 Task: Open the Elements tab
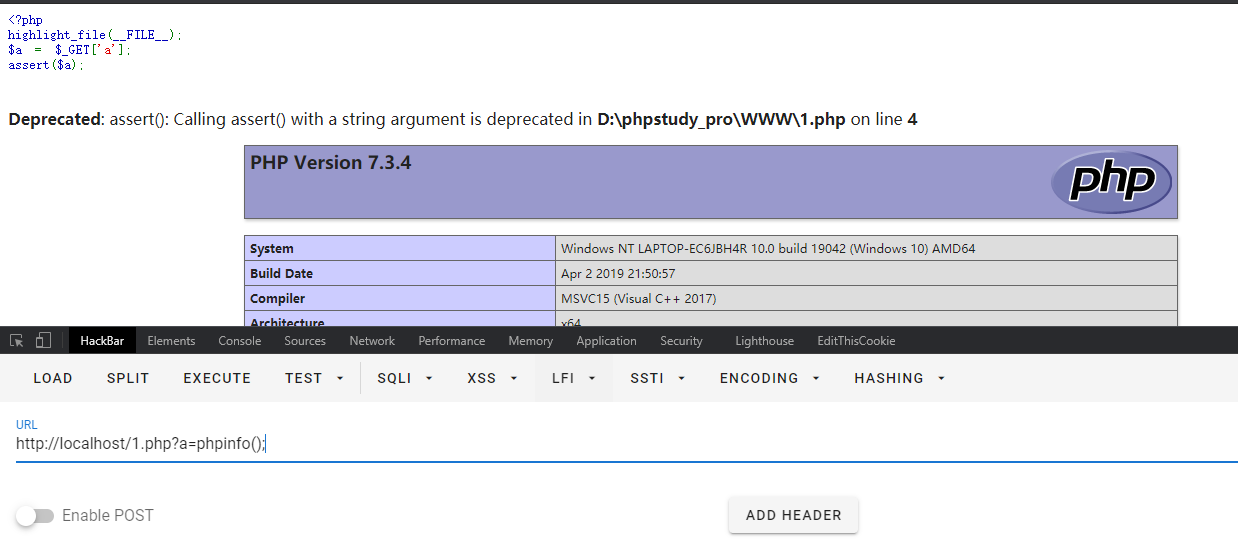click(x=171, y=341)
